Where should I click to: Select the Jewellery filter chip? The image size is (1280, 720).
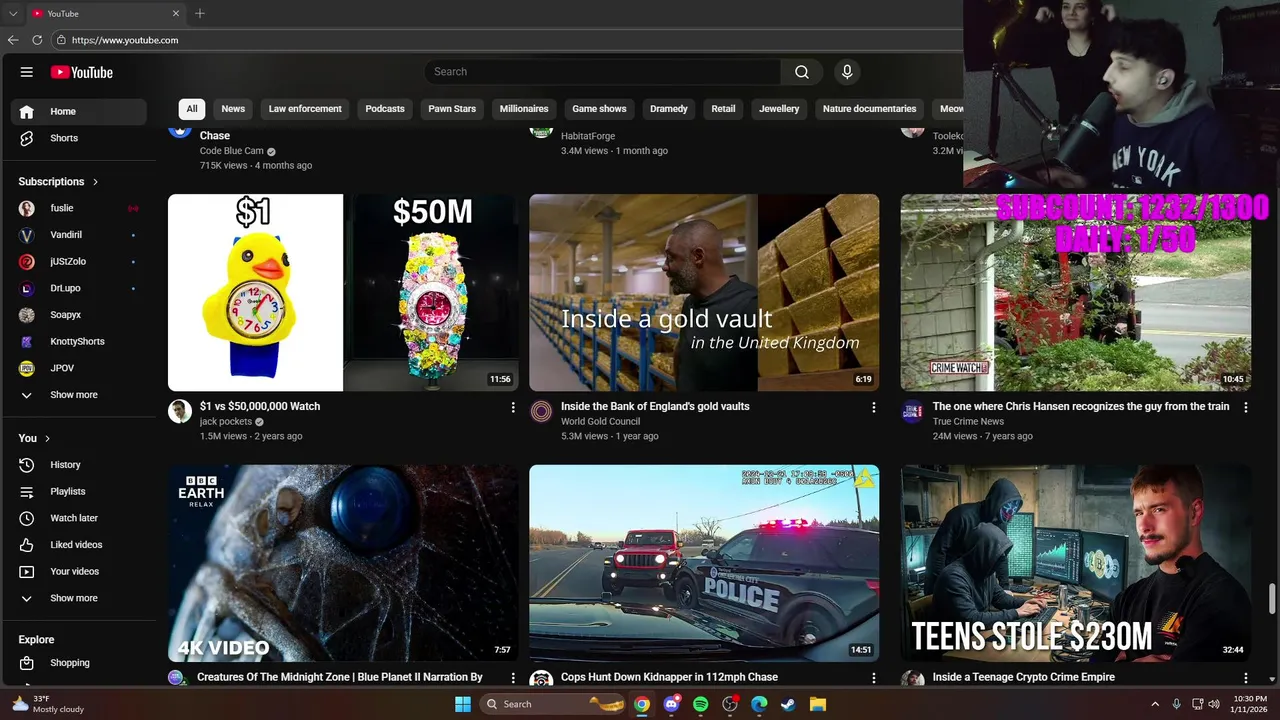tap(779, 109)
